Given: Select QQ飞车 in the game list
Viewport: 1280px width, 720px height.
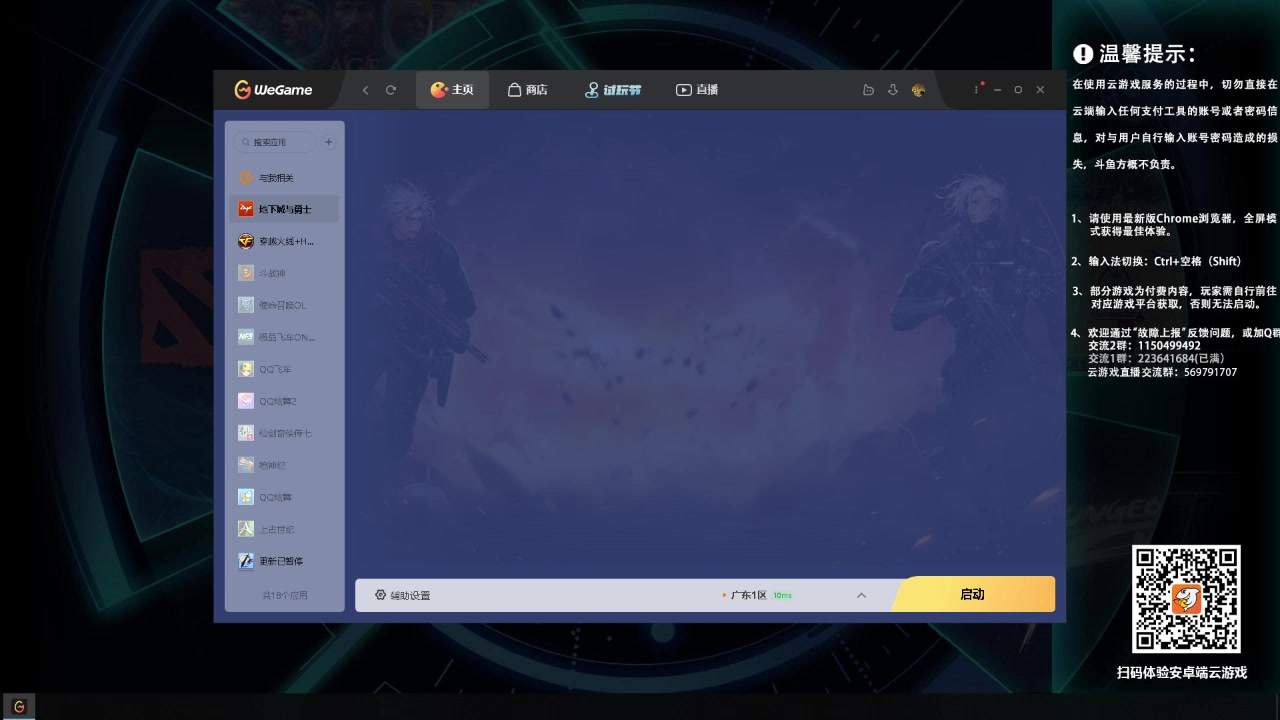Looking at the screenshot, I should click(284, 369).
